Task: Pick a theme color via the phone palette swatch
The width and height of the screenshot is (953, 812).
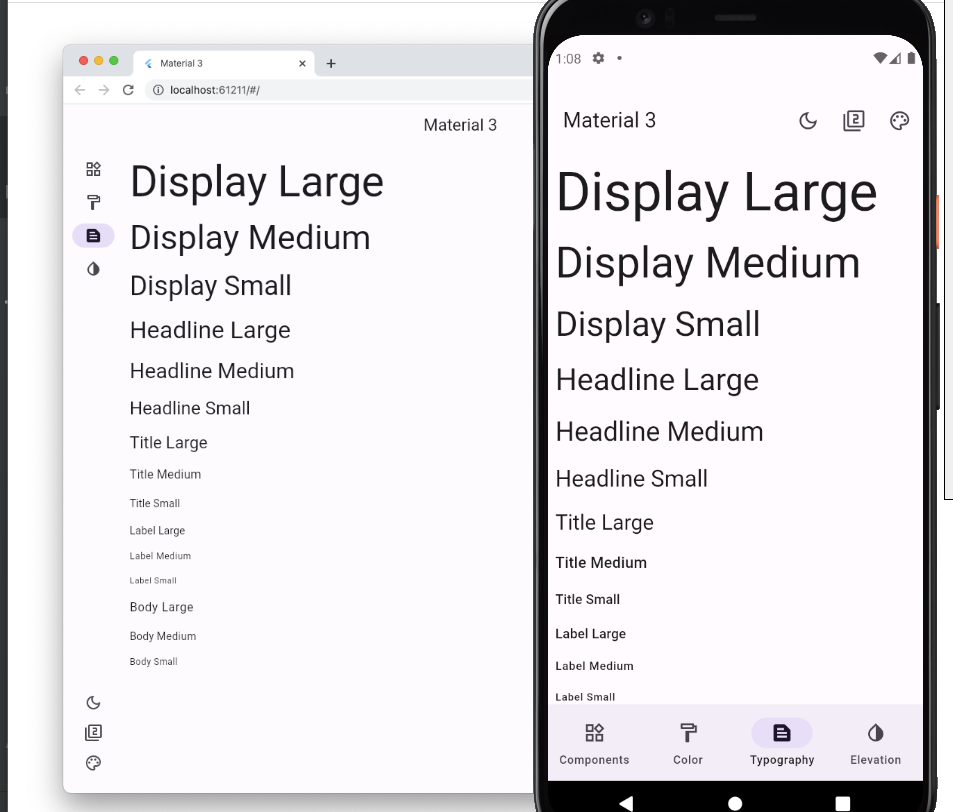Action: [x=899, y=120]
